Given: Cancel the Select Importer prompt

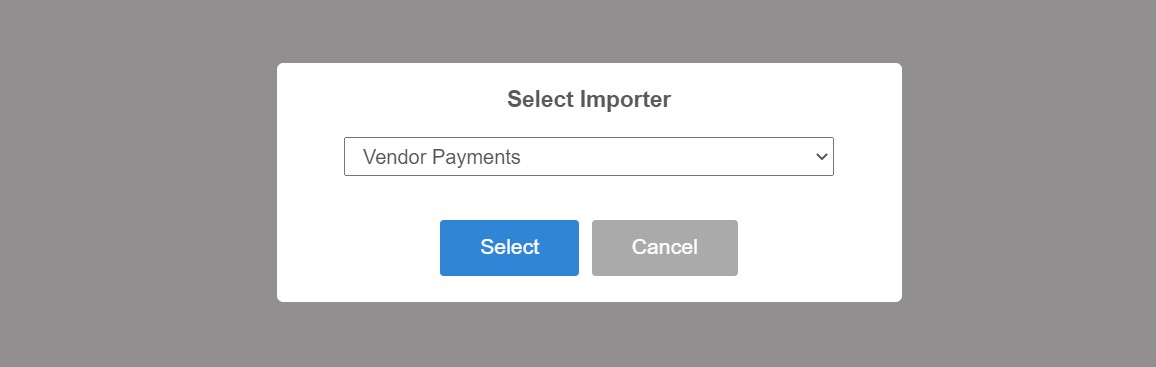Looking at the screenshot, I should 664,248.
